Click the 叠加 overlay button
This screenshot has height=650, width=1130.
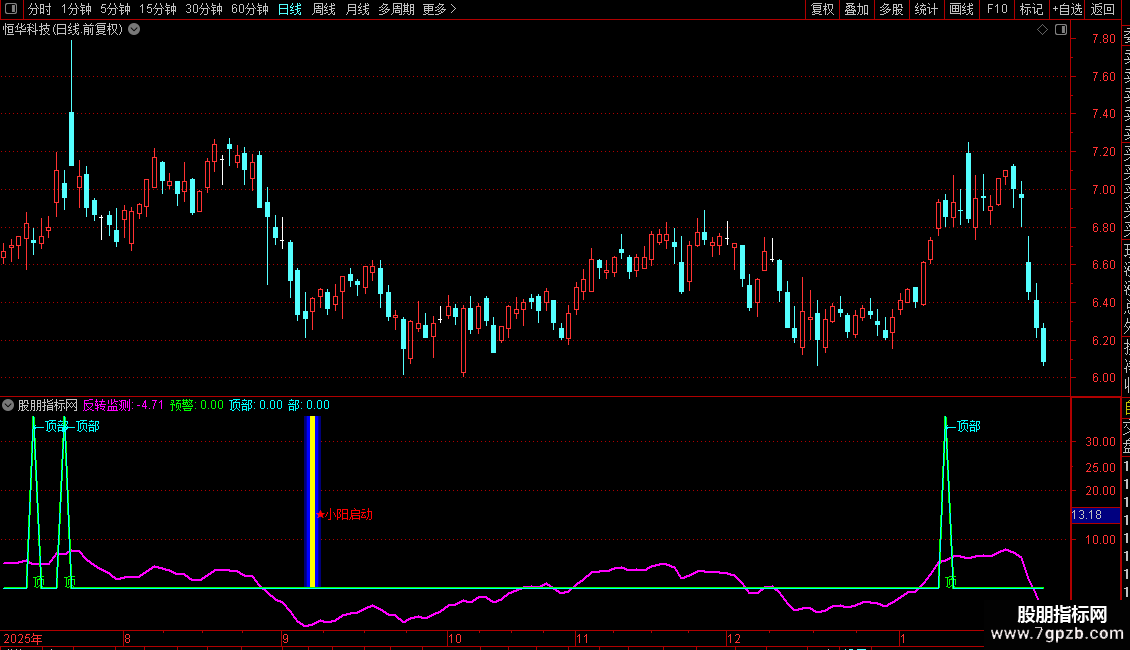tap(856, 9)
